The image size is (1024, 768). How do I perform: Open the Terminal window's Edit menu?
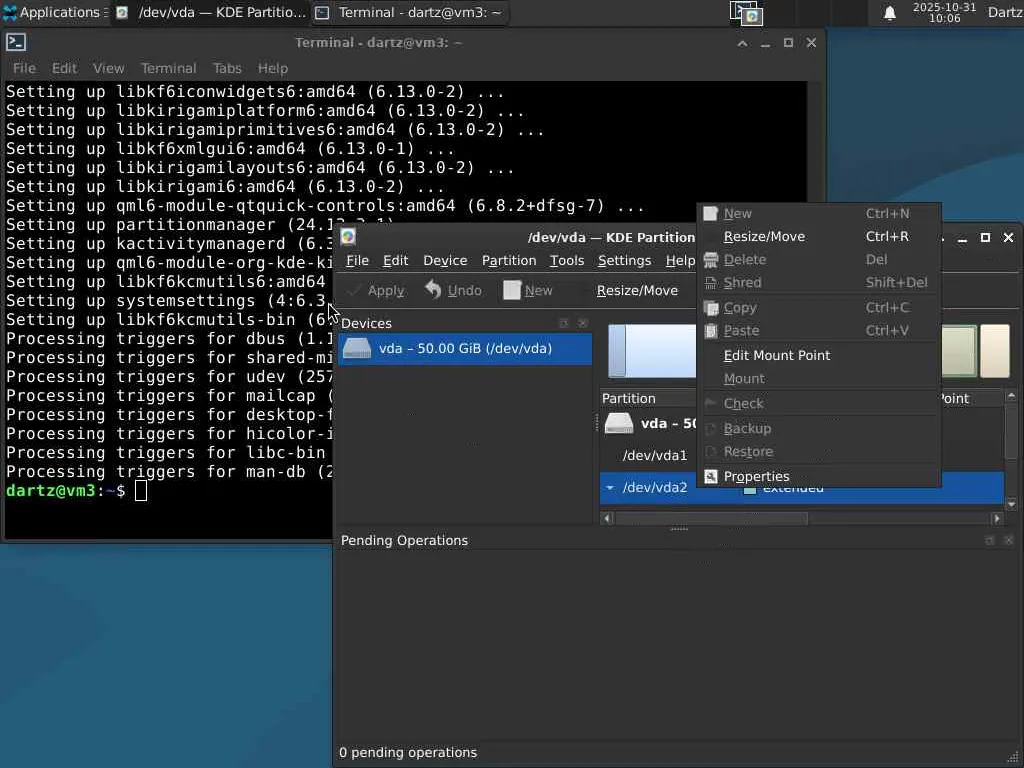pos(64,68)
